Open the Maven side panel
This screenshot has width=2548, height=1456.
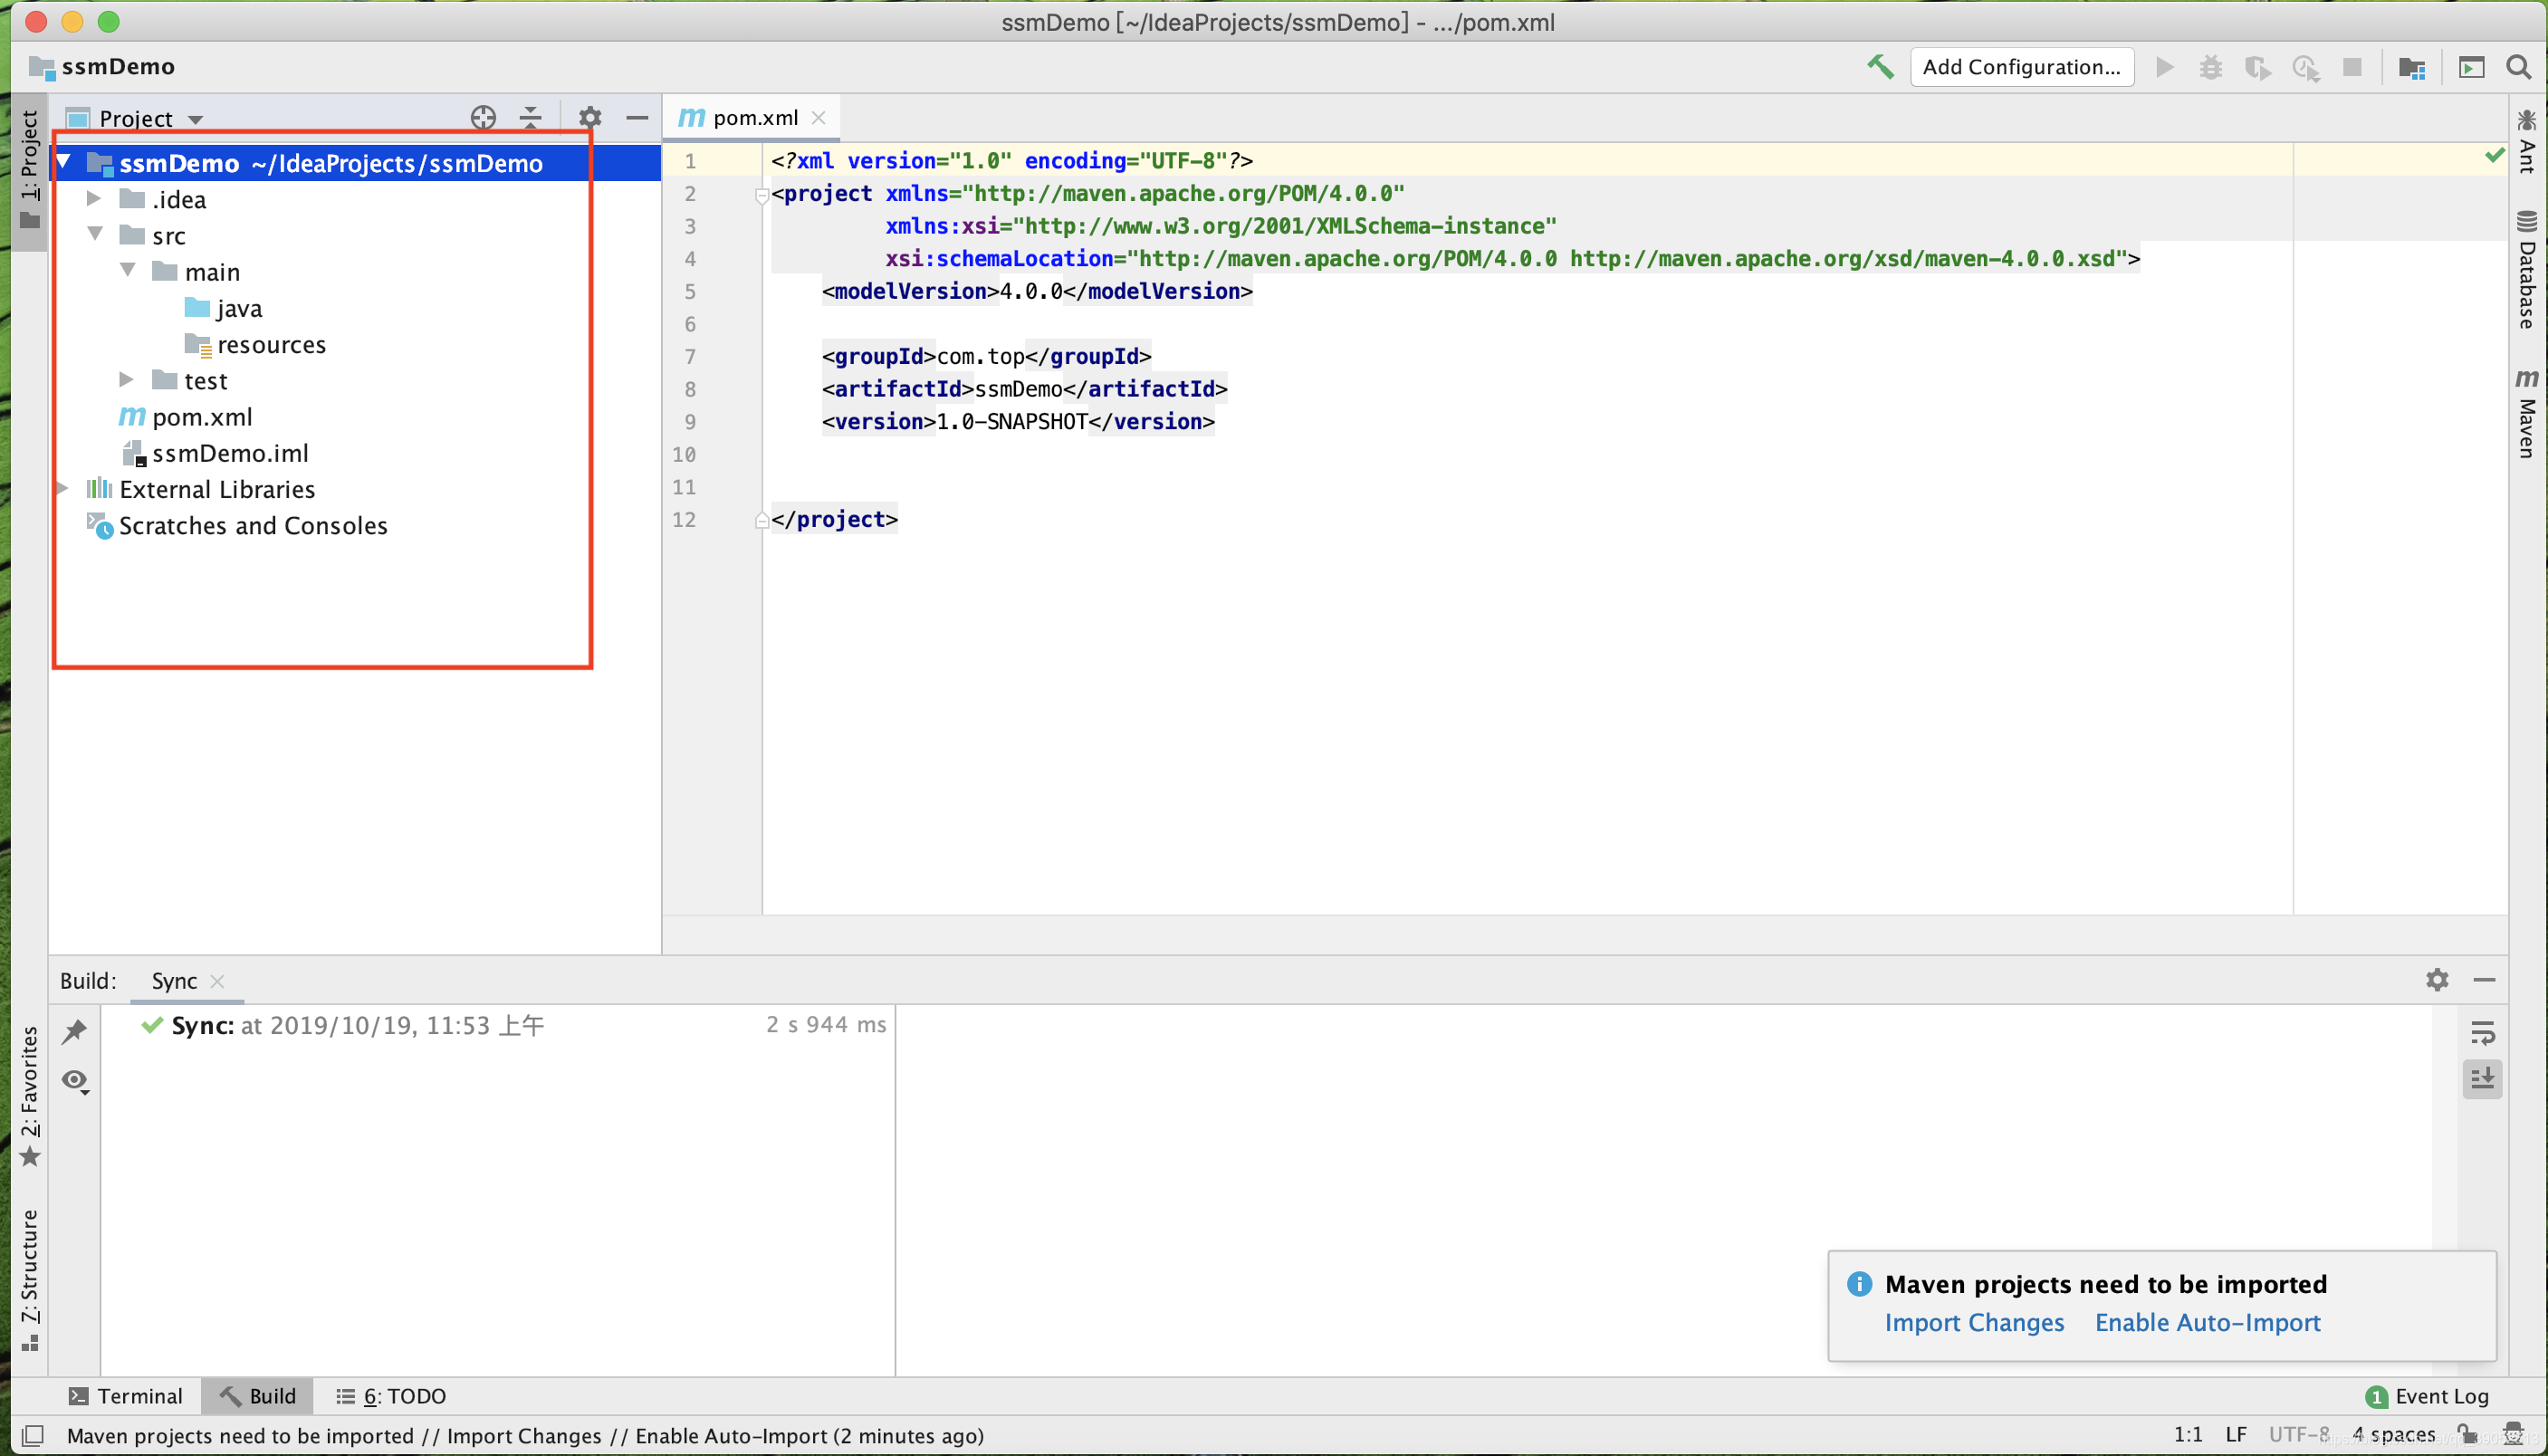(2526, 414)
